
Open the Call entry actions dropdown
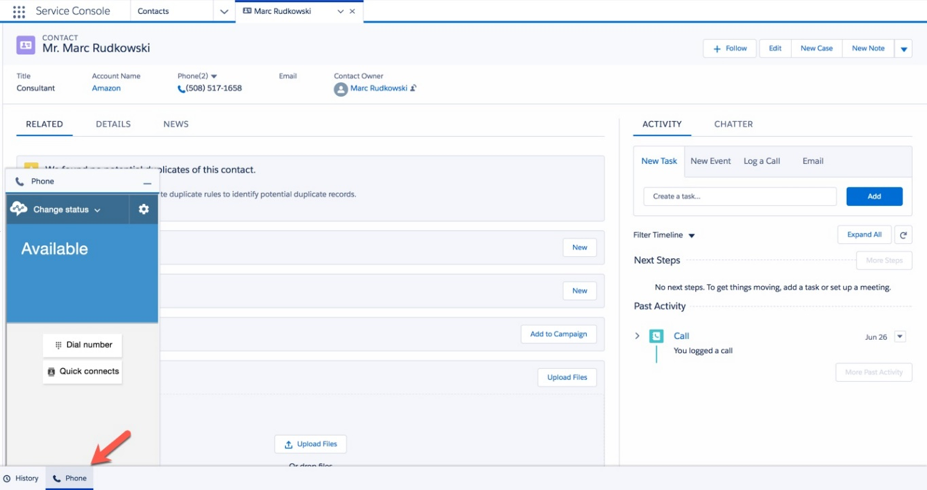[900, 336]
